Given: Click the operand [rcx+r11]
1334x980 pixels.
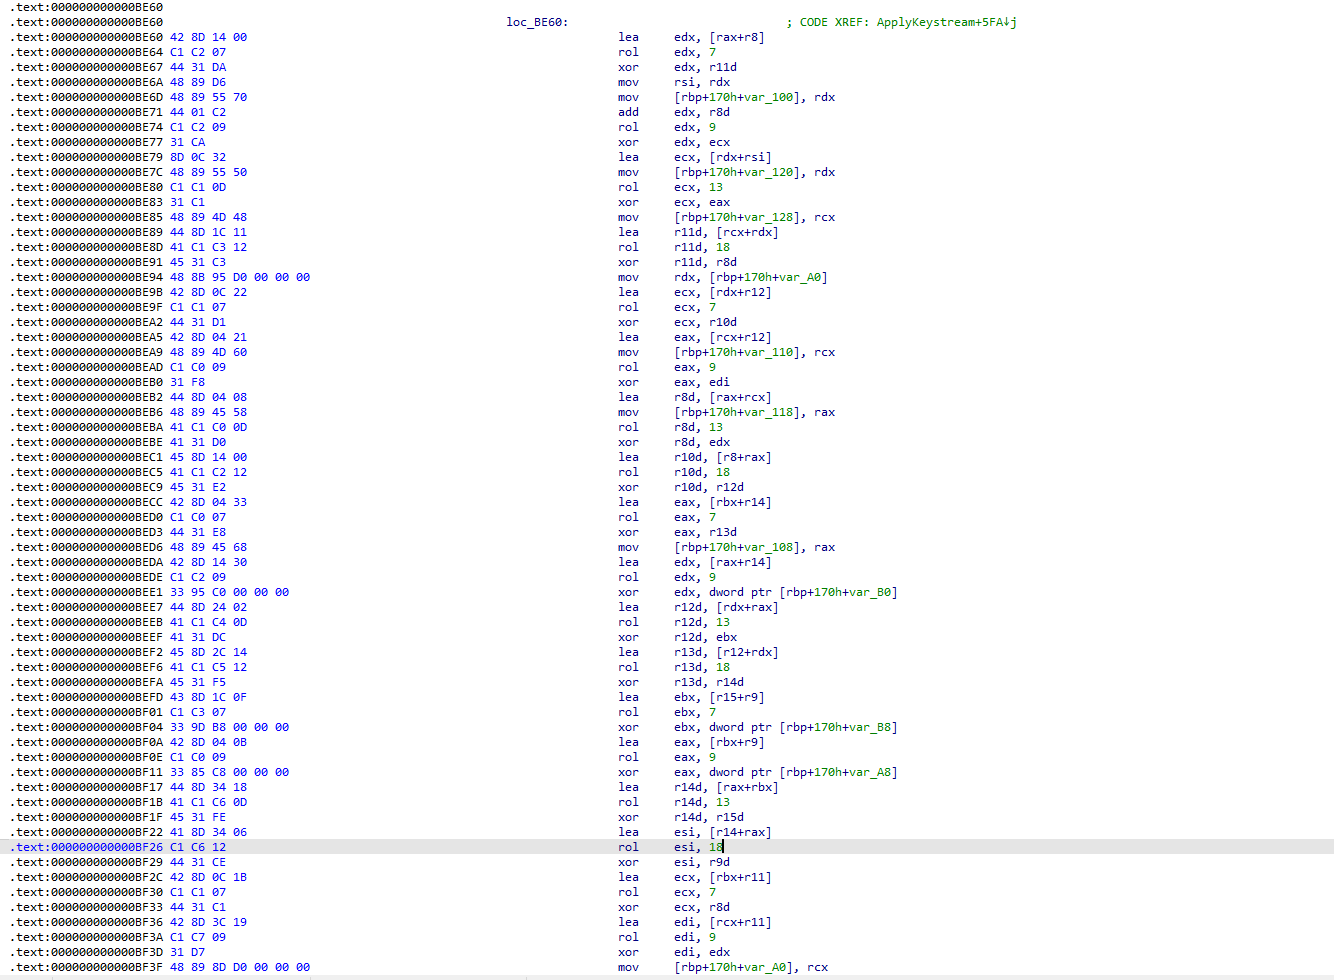Looking at the screenshot, I should (740, 922).
